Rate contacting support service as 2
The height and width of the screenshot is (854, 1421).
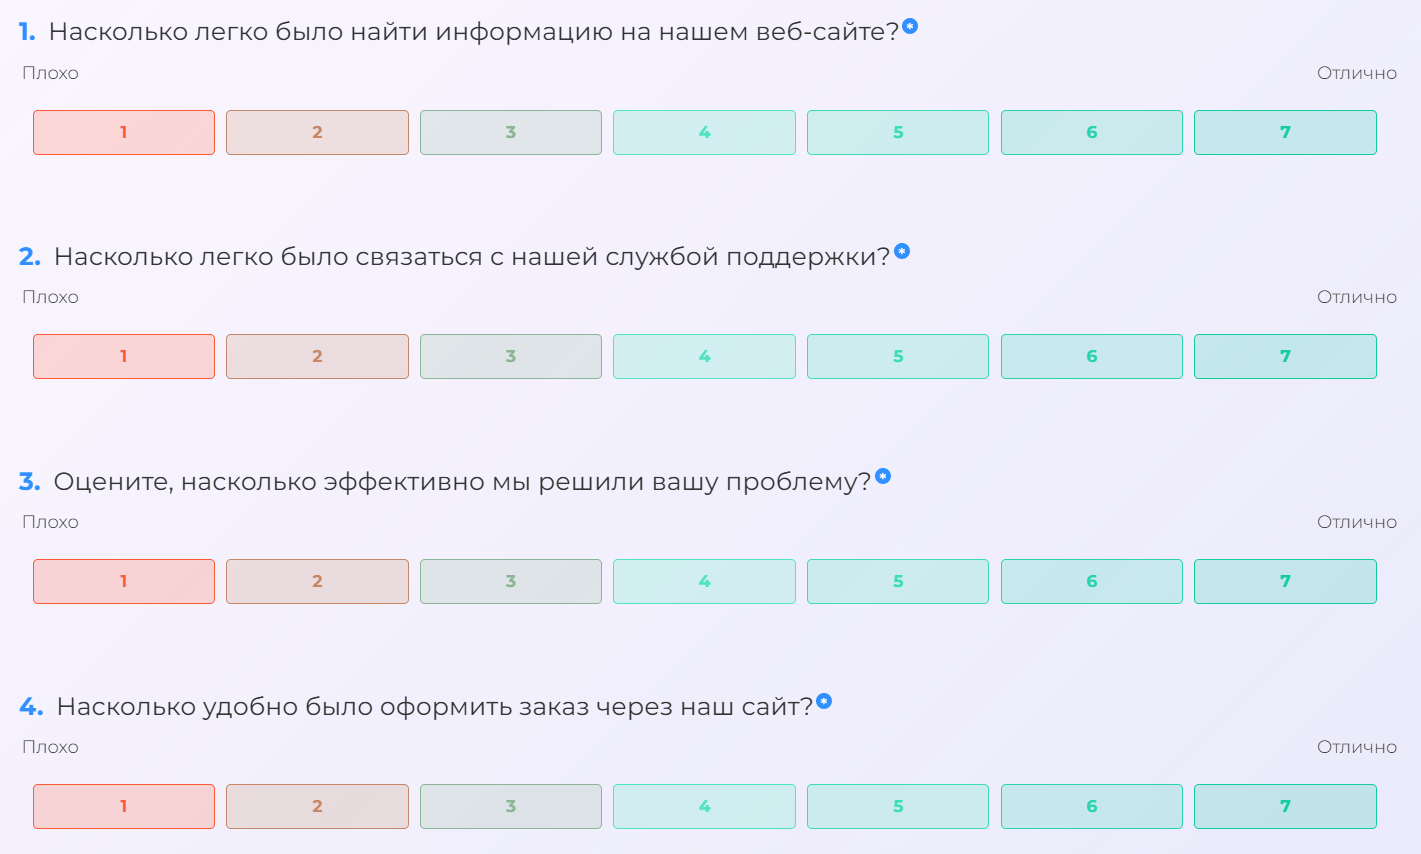(x=317, y=356)
